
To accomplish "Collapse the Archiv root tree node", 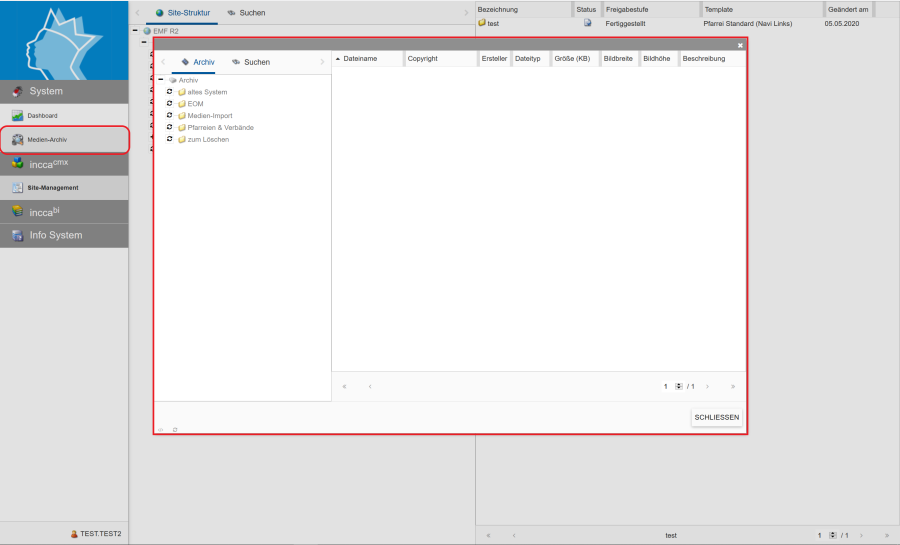I will (160, 80).
